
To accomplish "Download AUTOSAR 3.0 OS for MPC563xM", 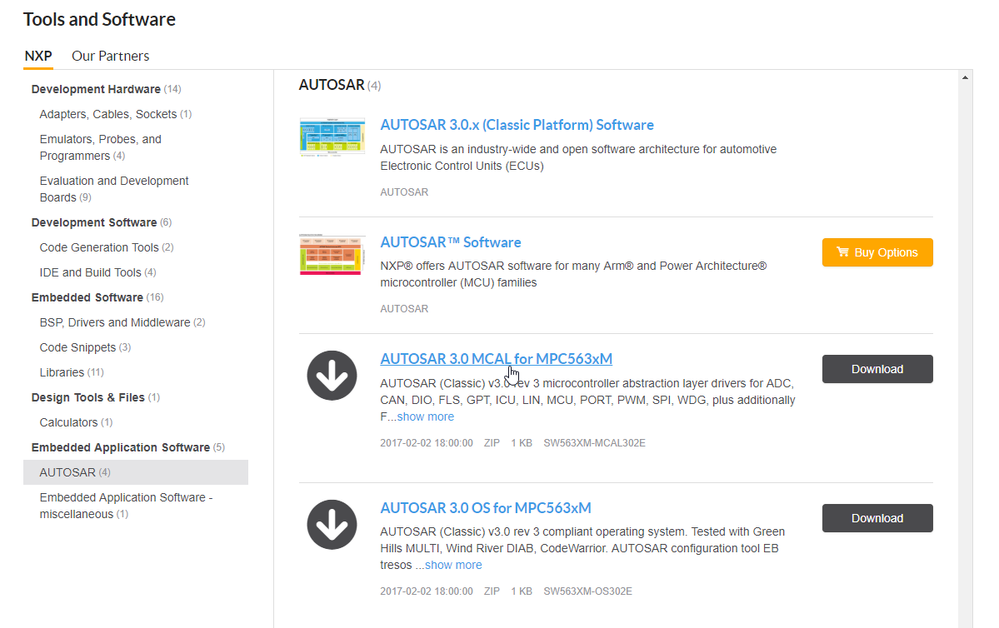I will point(877,518).
